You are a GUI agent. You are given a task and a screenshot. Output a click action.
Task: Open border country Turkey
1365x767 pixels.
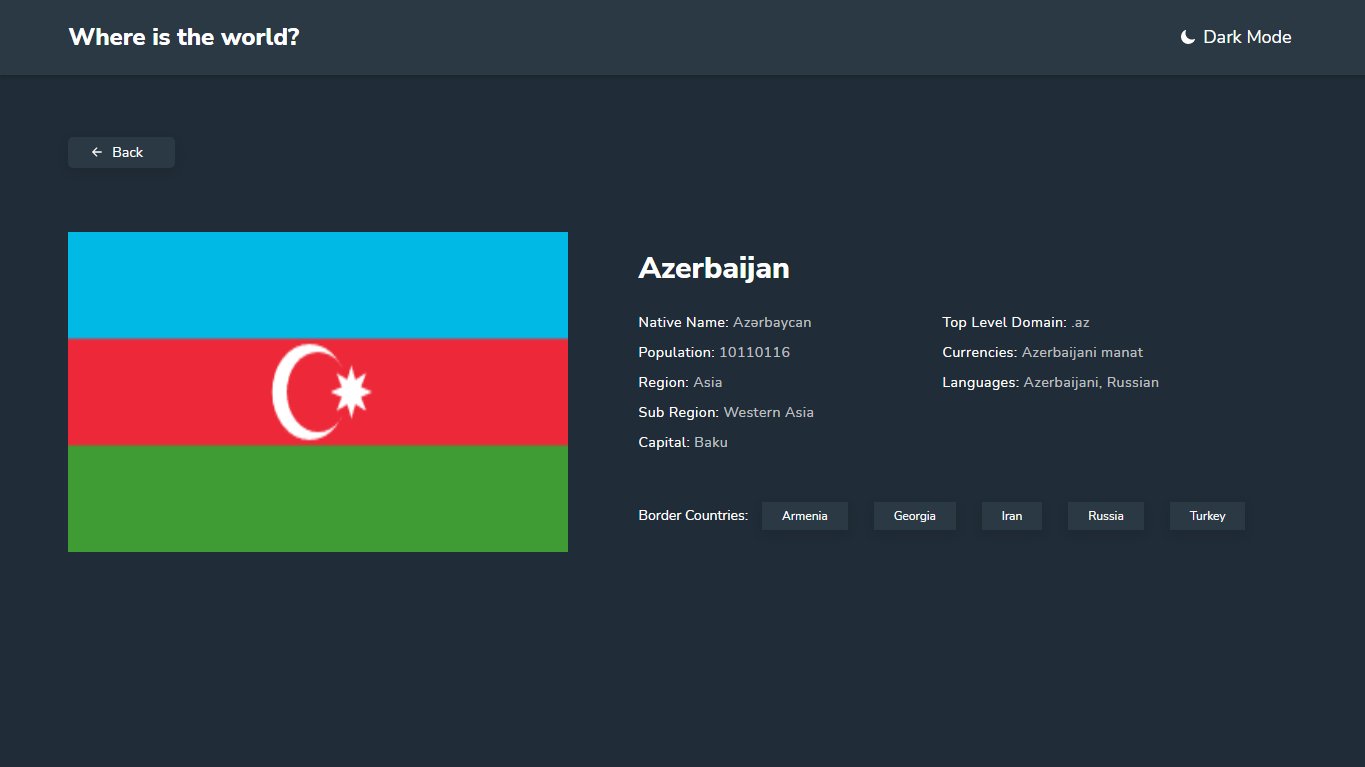point(1206,516)
